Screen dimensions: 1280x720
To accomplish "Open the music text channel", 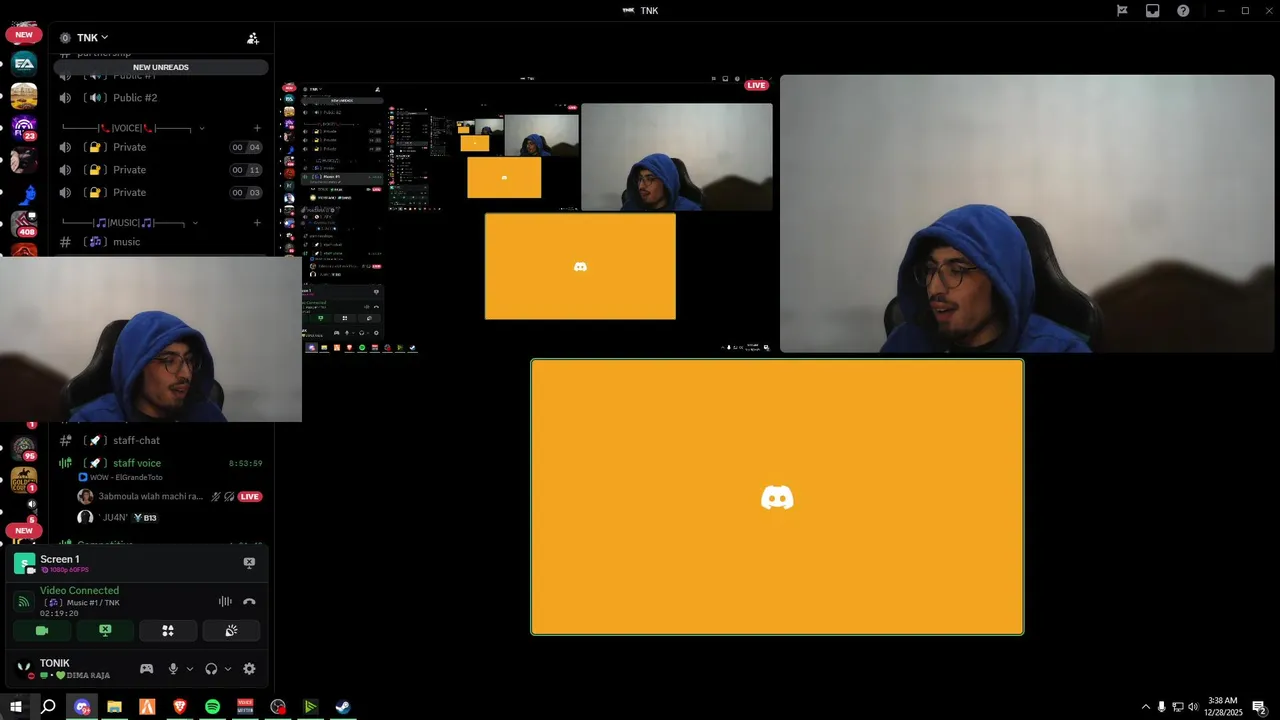I will [x=161, y=242].
